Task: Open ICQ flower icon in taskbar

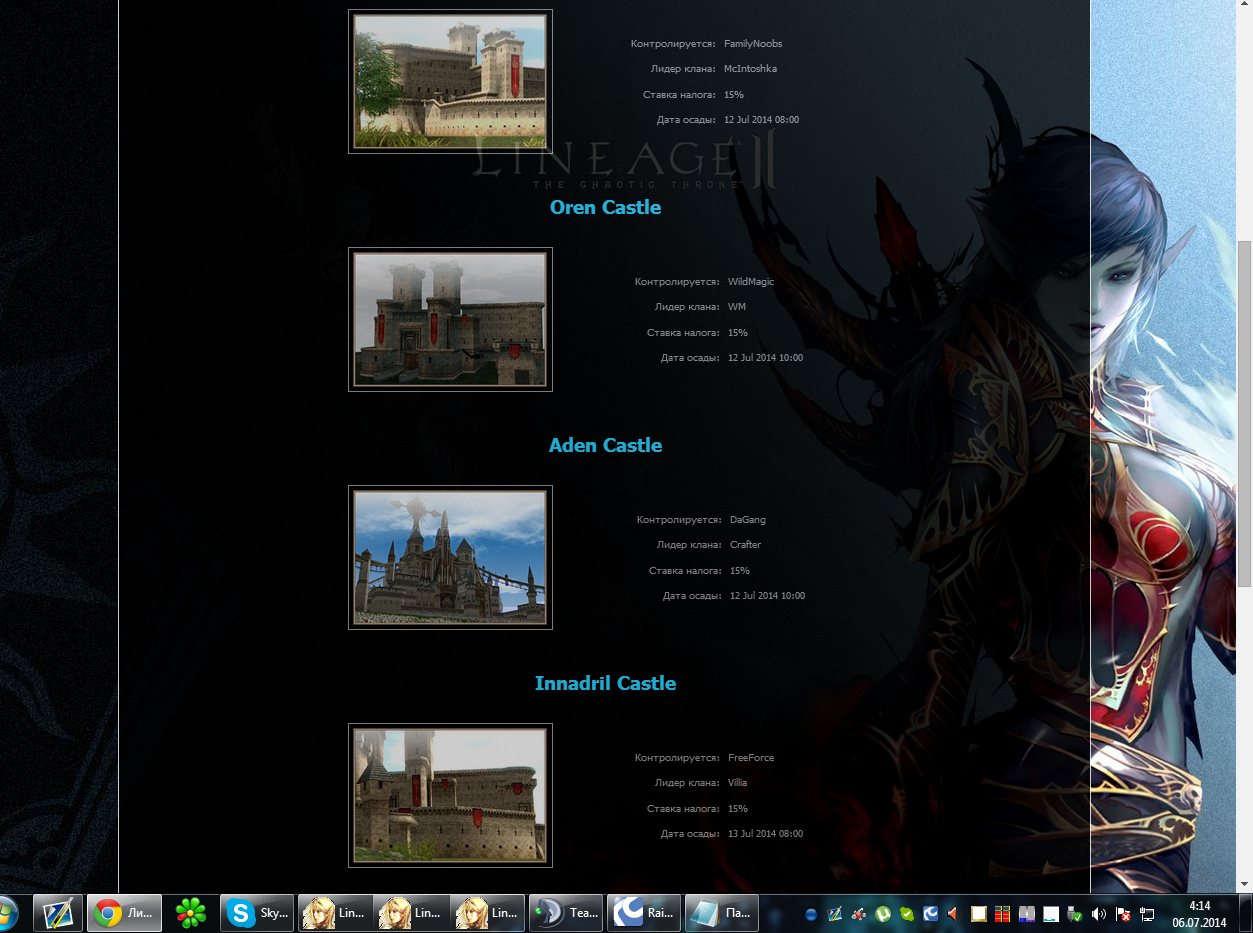Action: 191,913
